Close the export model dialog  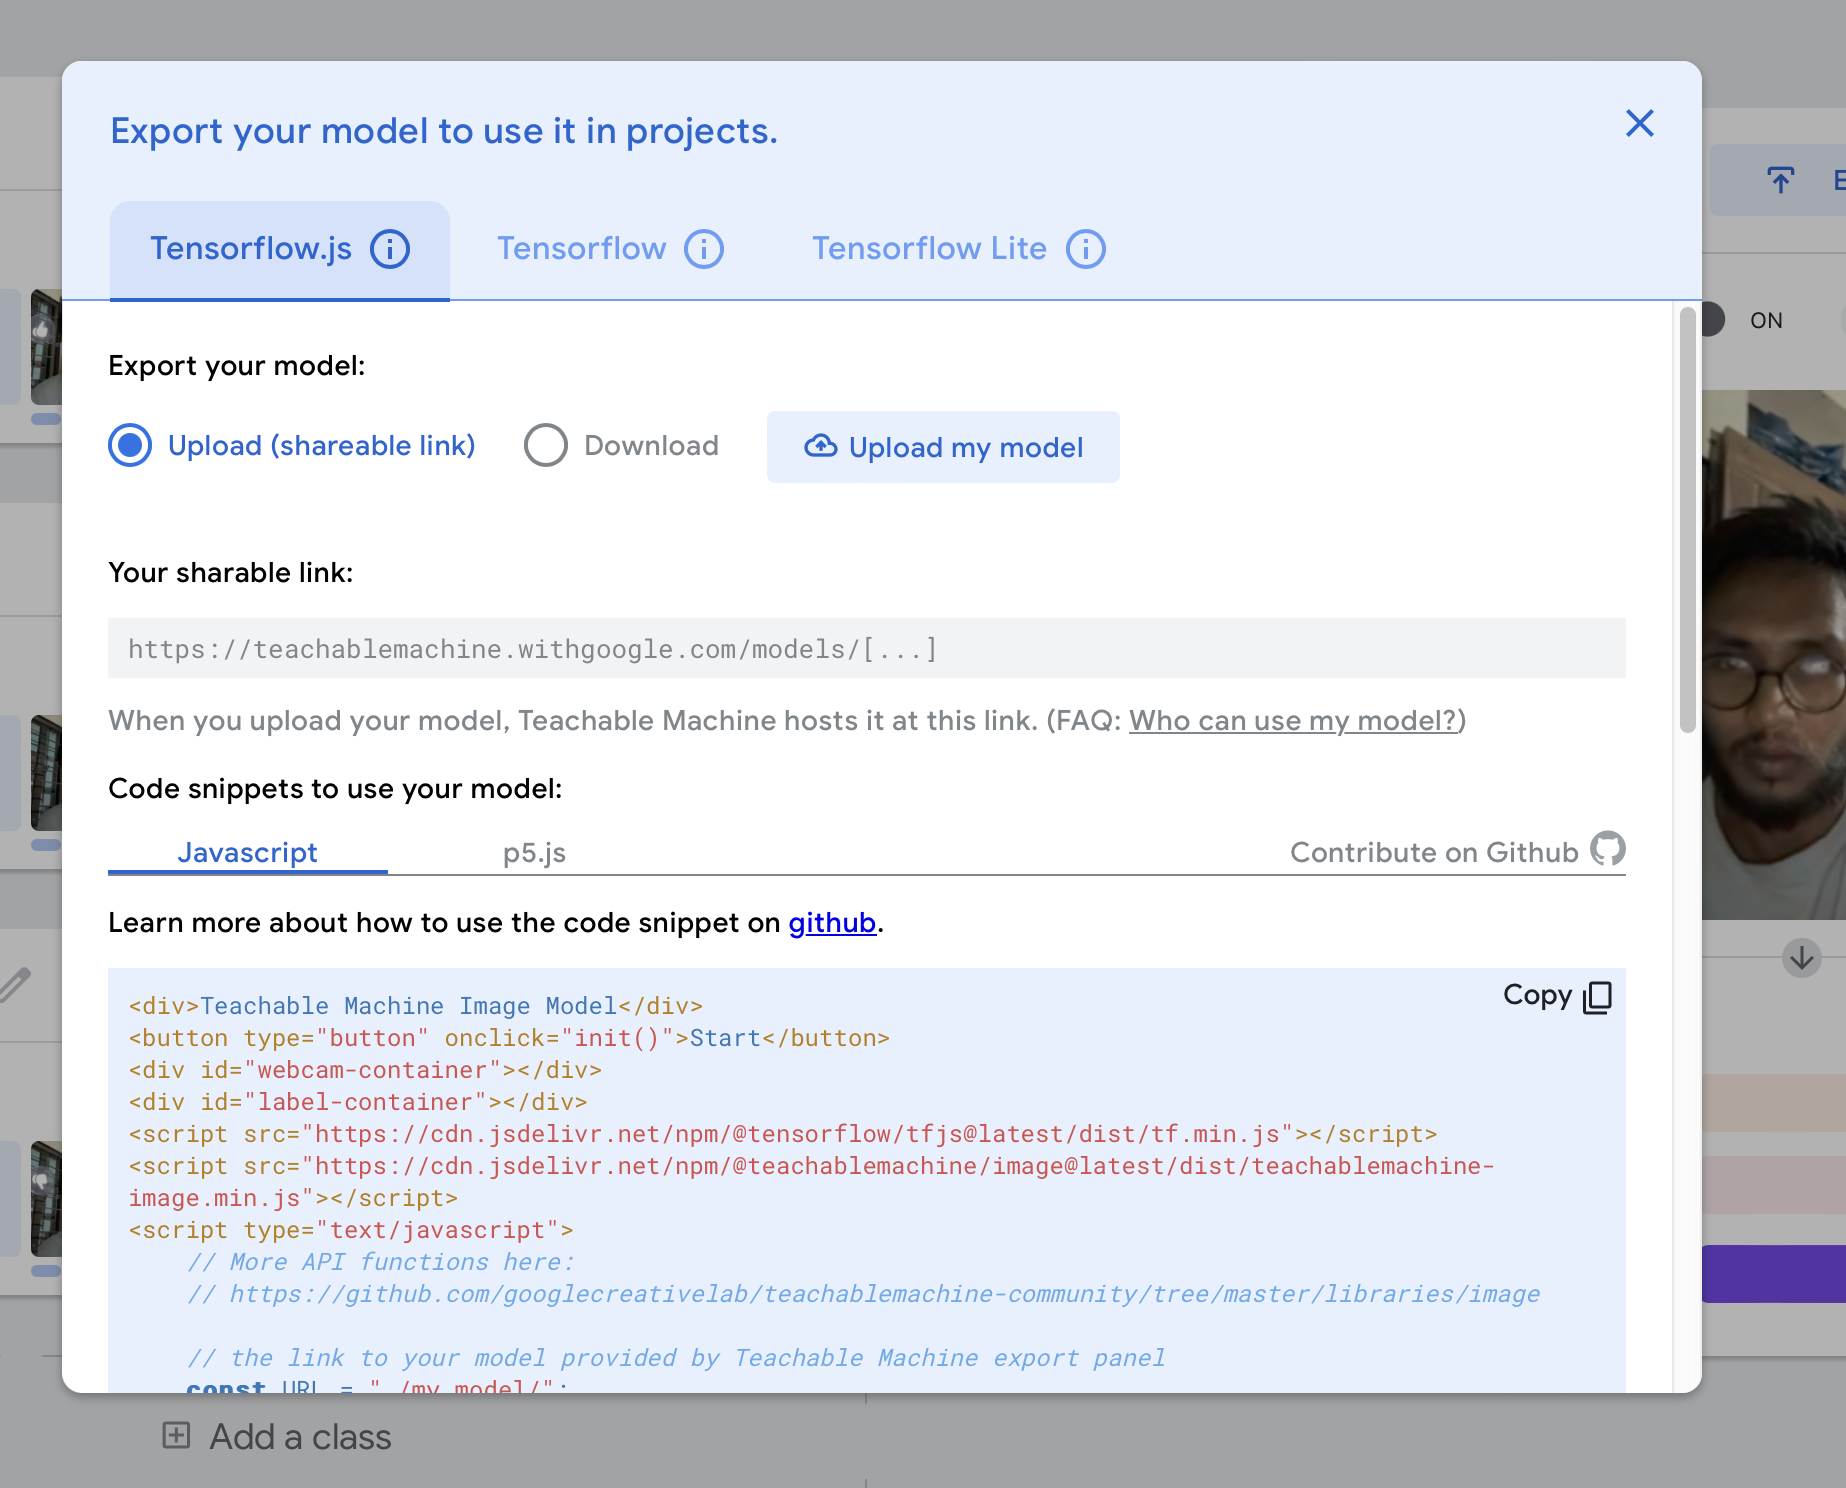[1640, 124]
